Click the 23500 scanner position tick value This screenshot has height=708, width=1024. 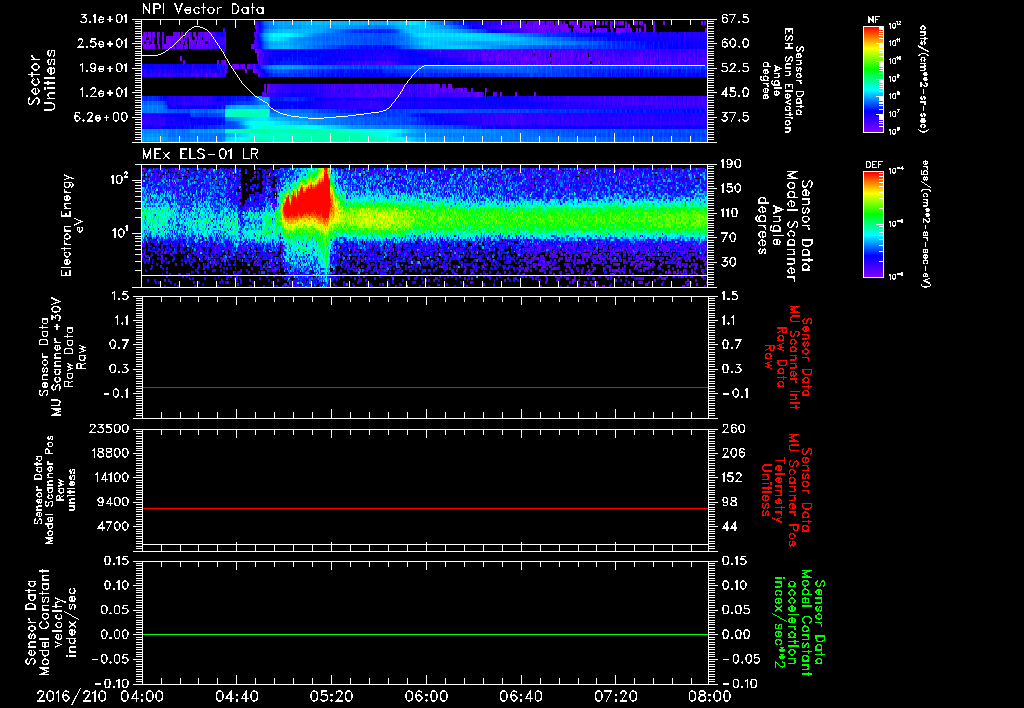[109, 428]
